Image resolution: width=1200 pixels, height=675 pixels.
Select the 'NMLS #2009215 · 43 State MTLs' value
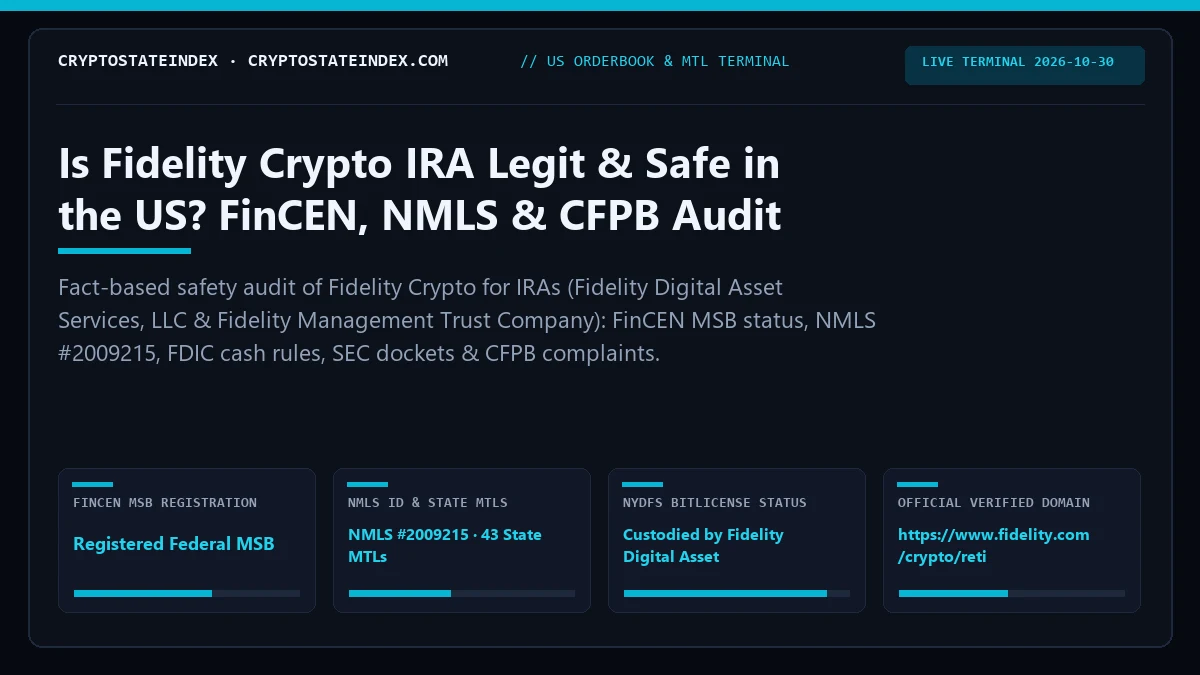pyautogui.click(x=445, y=545)
